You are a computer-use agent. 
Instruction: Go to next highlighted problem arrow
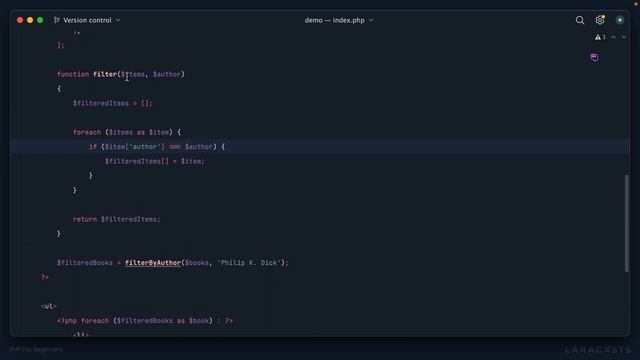pyautogui.click(x=624, y=37)
